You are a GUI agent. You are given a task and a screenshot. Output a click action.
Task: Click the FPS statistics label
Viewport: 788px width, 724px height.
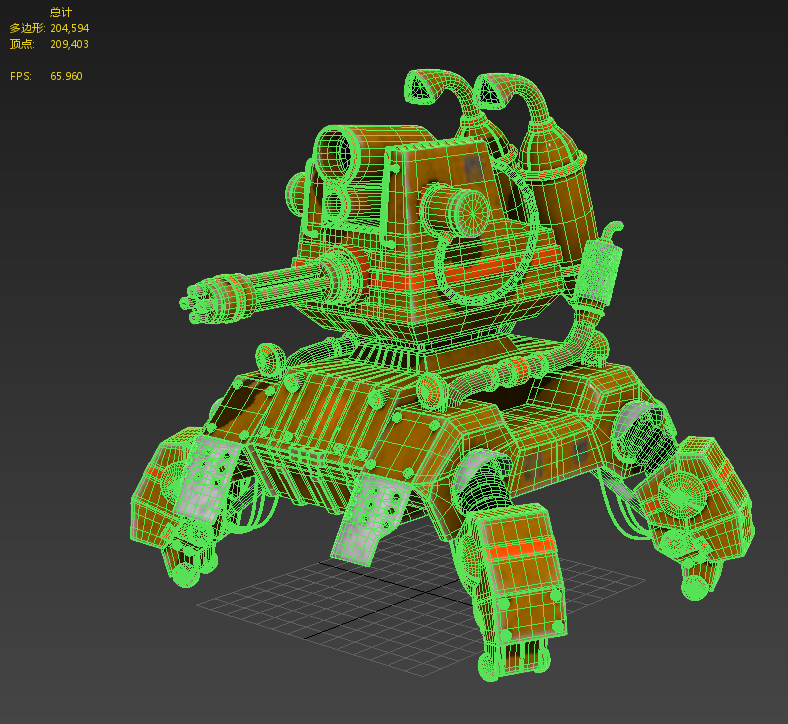click(21, 76)
